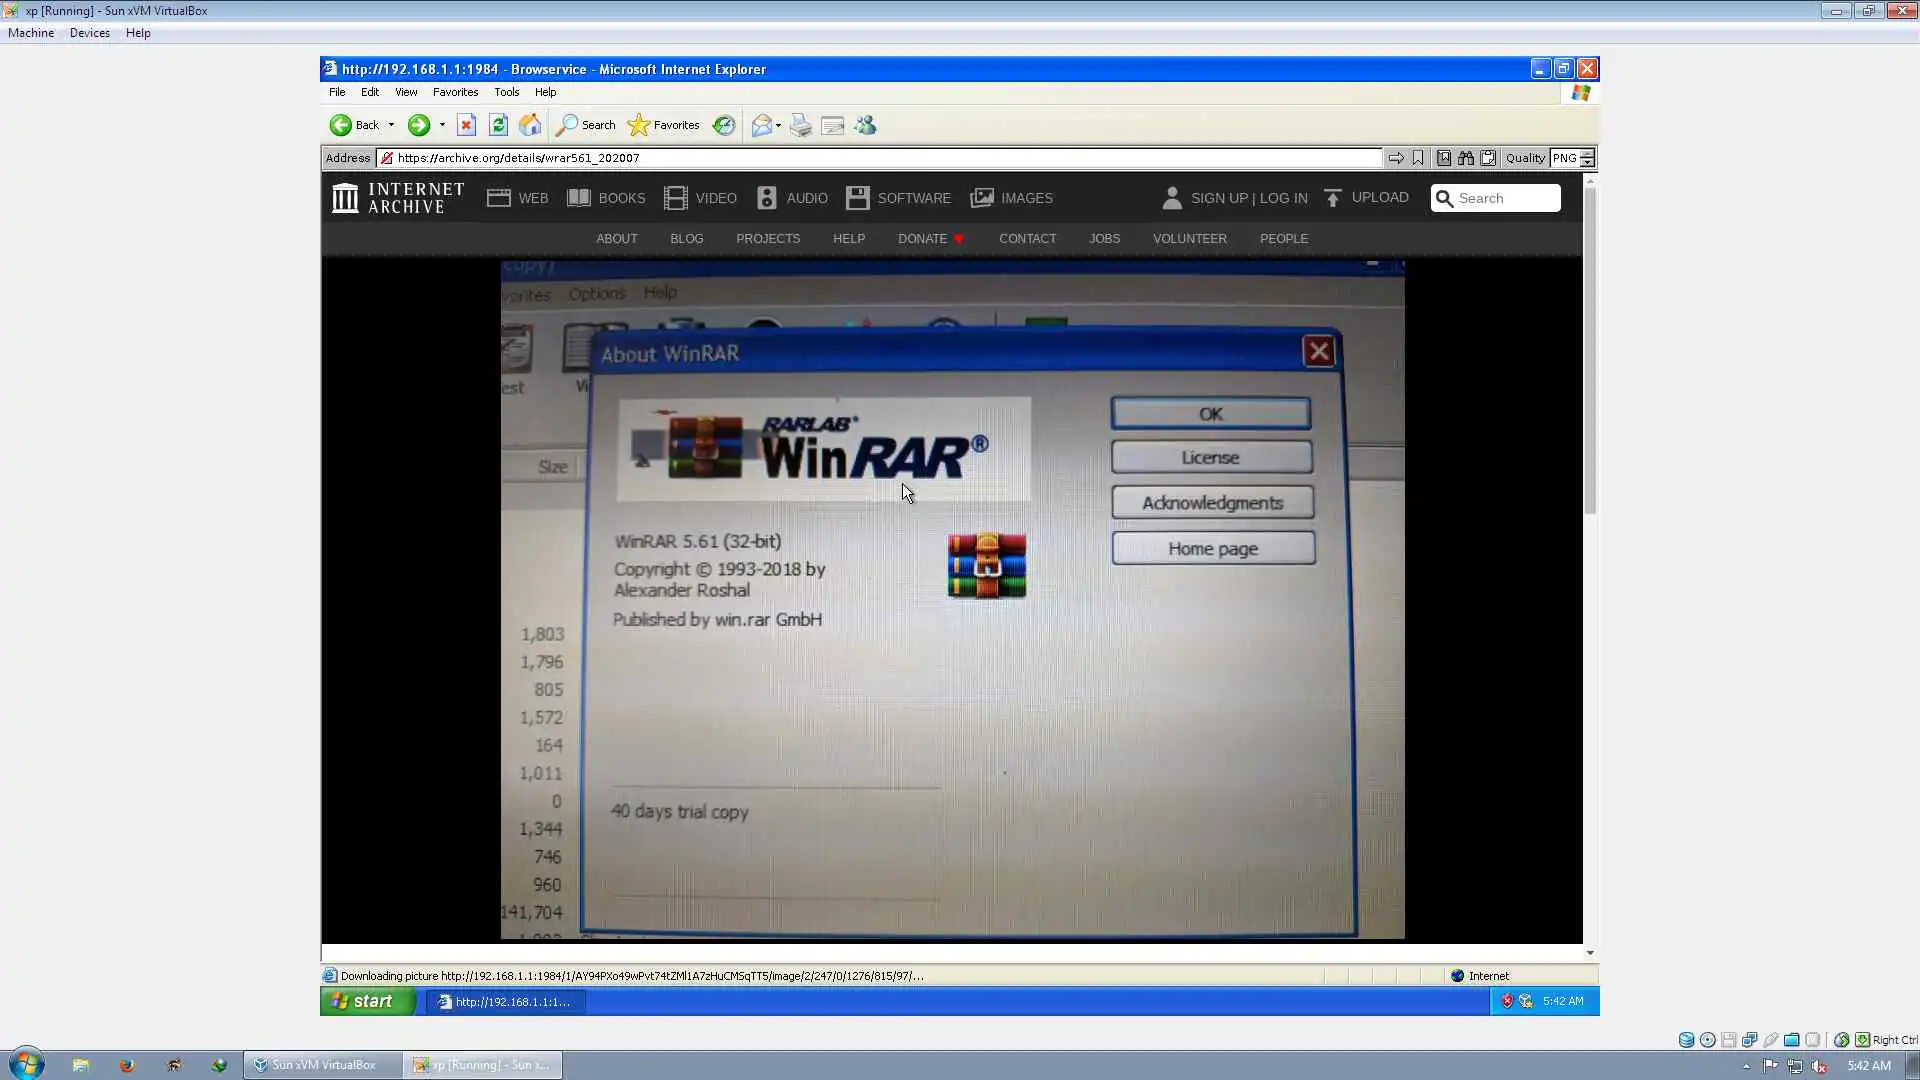The width and height of the screenshot is (1920, 1080).
Task: Click the Messenger toolbar icon
Action: [866, 125]
